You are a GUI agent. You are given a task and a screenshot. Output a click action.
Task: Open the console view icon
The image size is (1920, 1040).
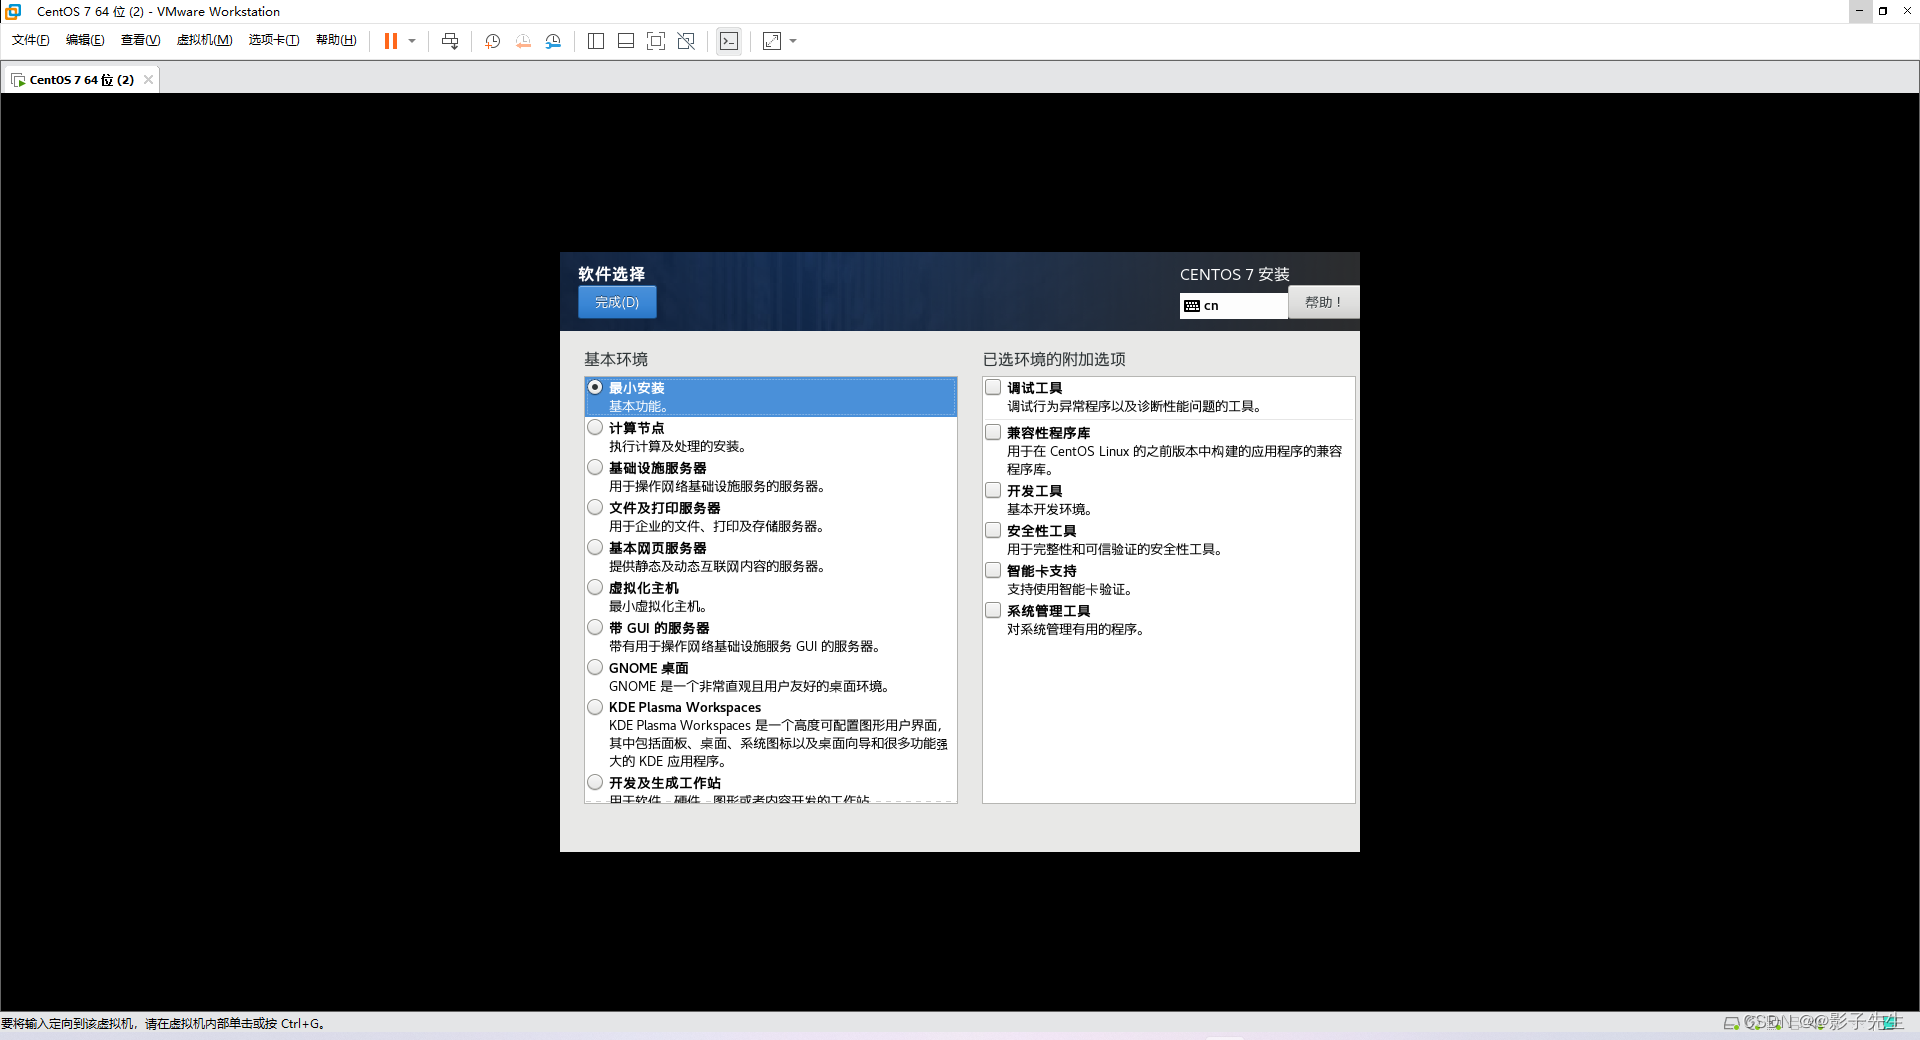pyautogui.click(x=729, y=41)
